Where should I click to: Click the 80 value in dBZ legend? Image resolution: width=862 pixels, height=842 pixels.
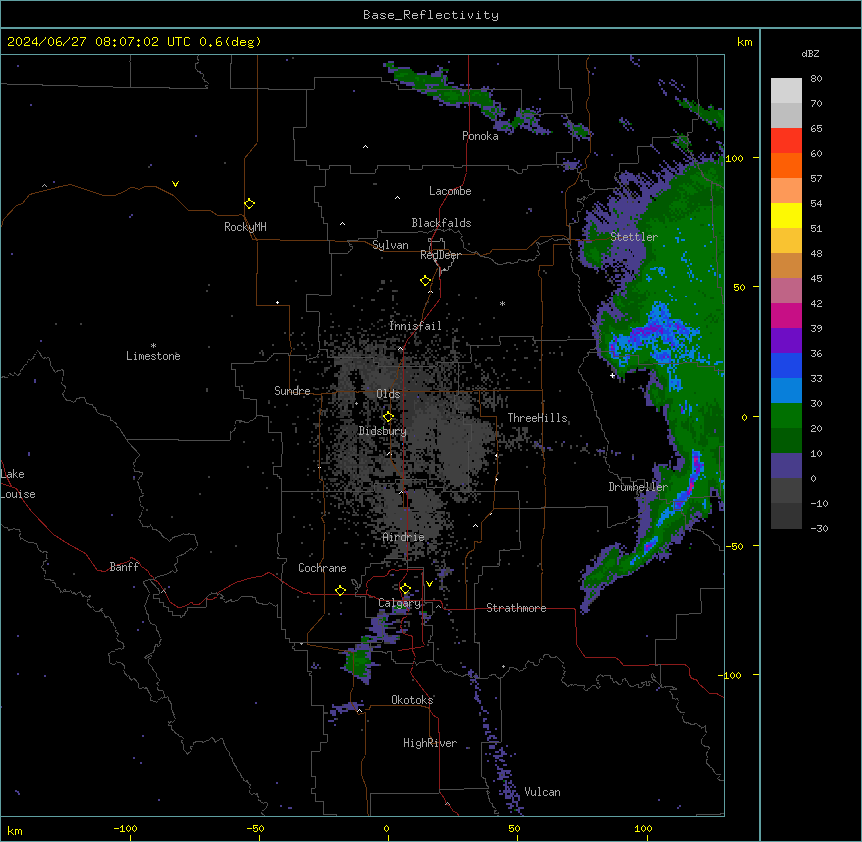coord(816,79)
